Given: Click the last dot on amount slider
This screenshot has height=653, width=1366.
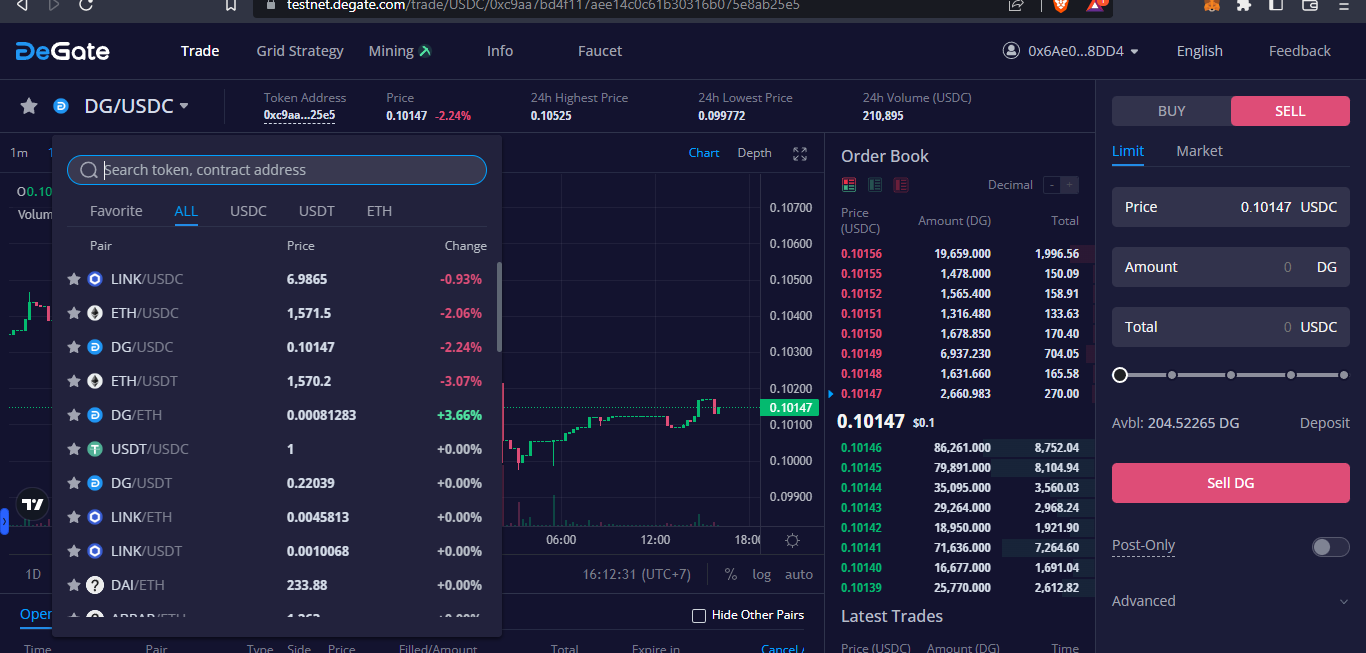Looking at the screenshot, I should coord(1343,375).
